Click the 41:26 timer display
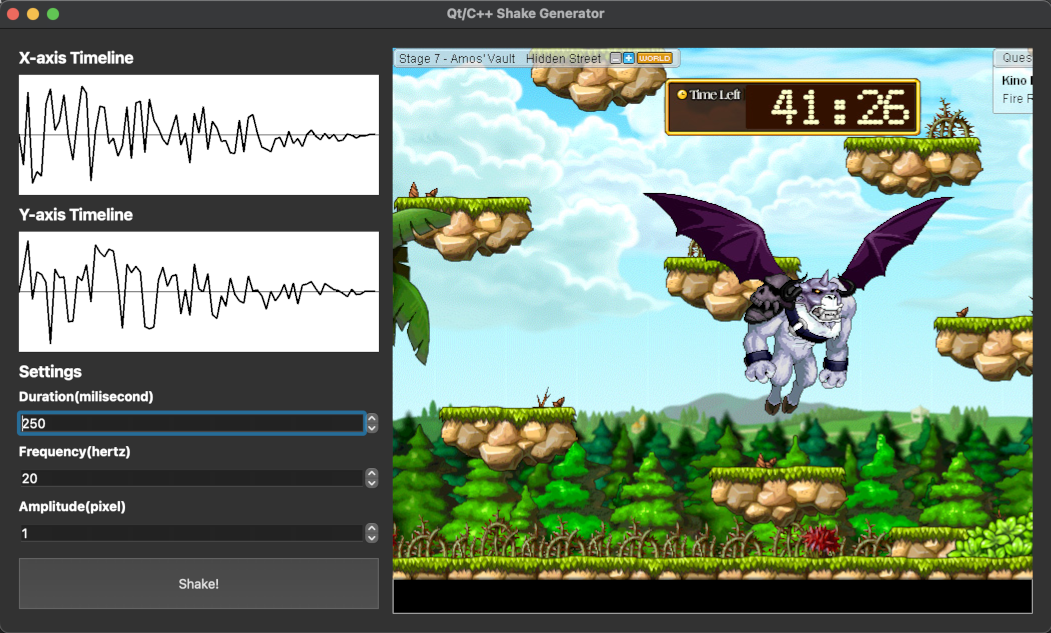The height and width of the screenshot is (633, 1051). coord(841,107)
